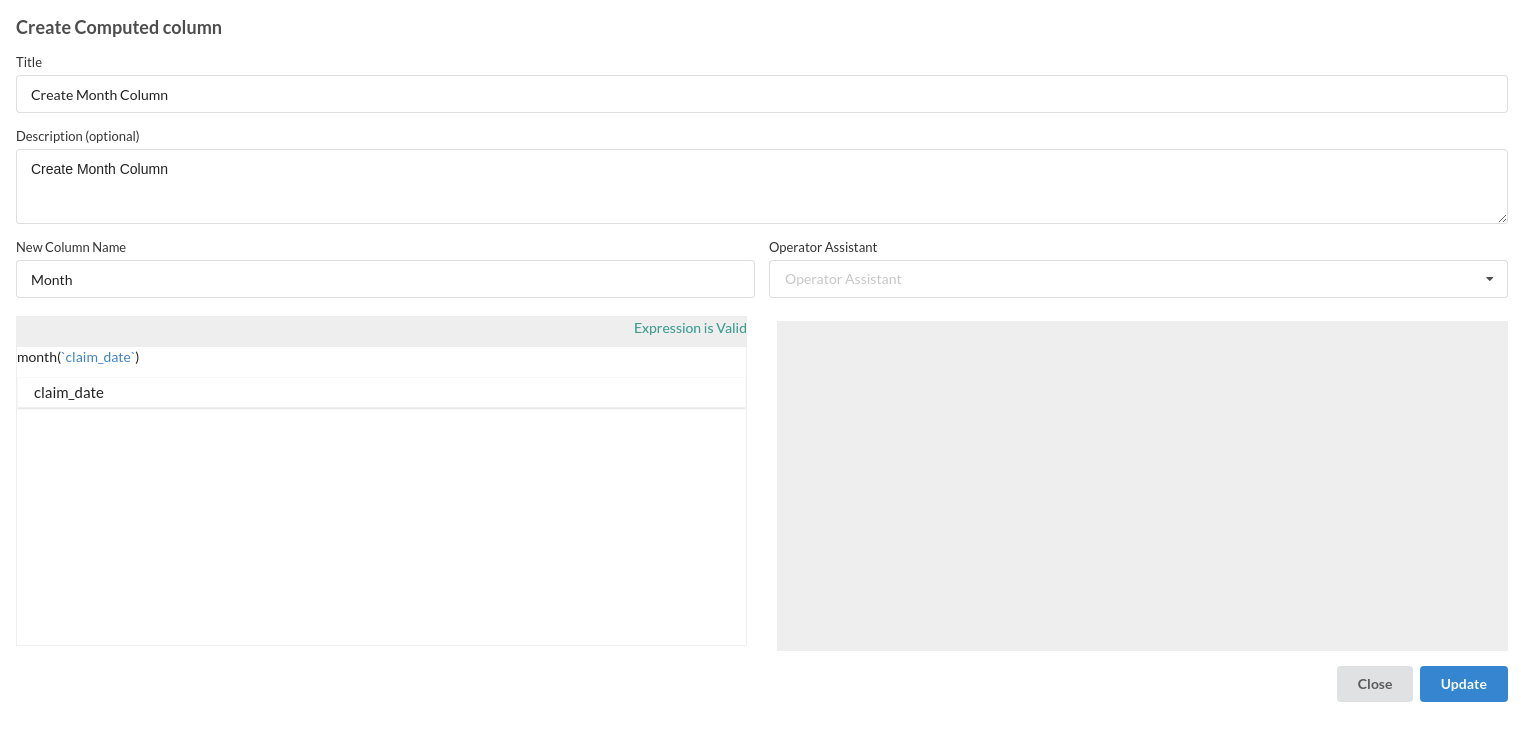This screenshot has width=1521, height=729.
Task: Click the Operator Assistant dropdown arrow
Action: (x=1490, y=279)
